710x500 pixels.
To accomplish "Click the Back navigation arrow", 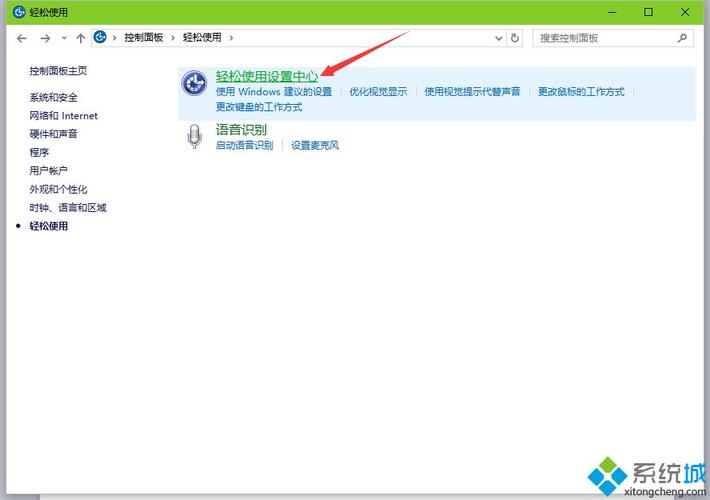I will tap(22, 38).
